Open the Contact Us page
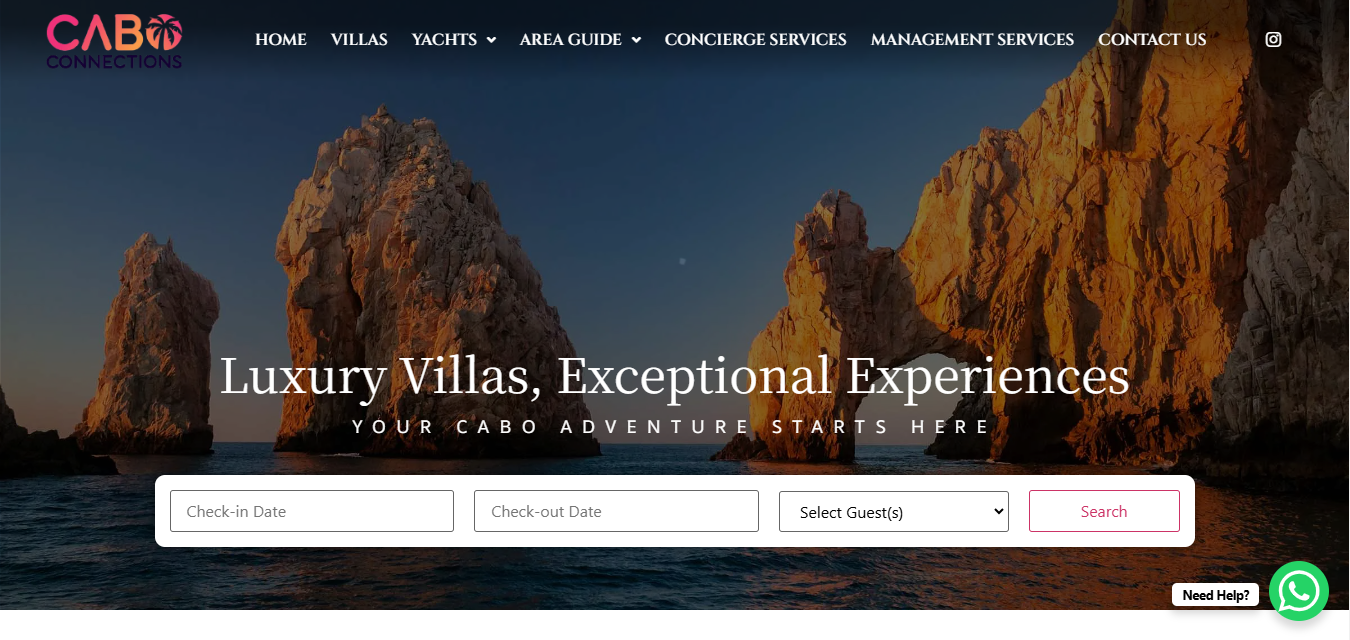The image size is (1350, 640). pos(1152,40)
